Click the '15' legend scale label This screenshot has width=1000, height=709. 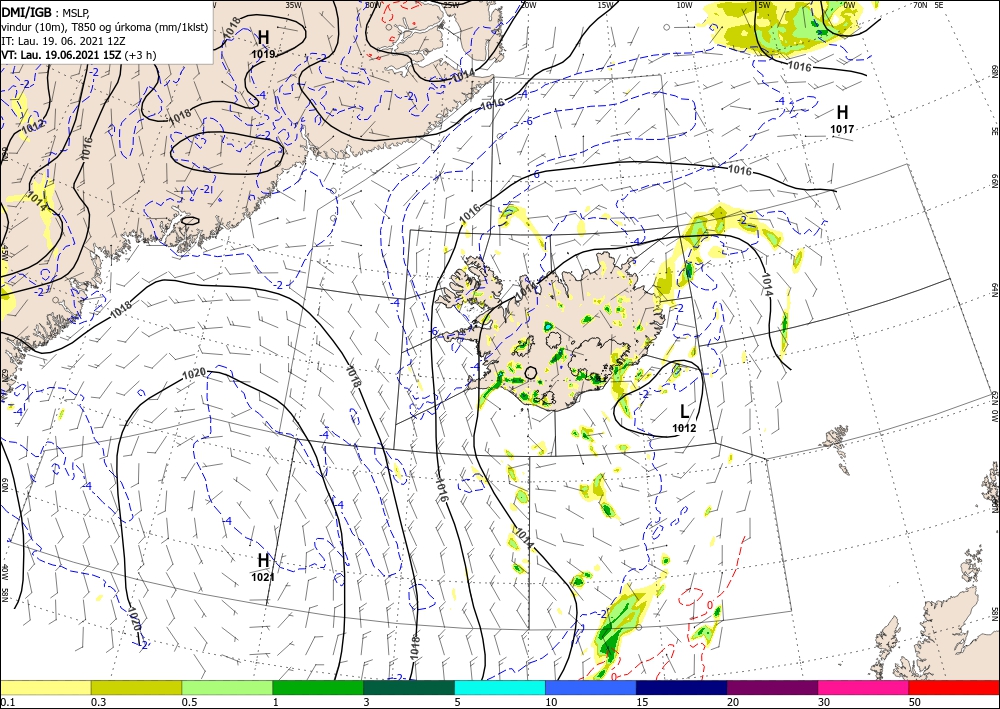coord(642,702)
